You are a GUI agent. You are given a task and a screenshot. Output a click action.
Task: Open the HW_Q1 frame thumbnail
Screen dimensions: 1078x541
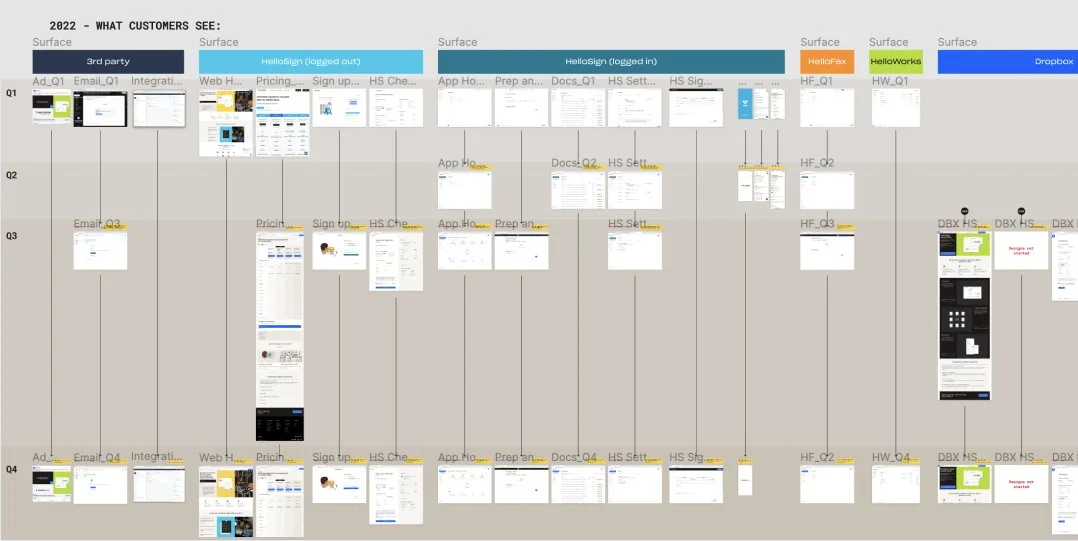click(x=896, y=108)
